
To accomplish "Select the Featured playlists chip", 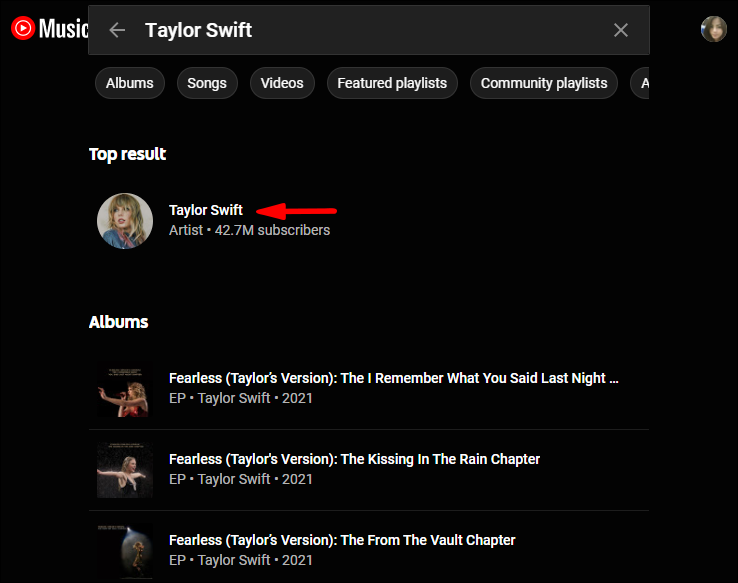I will pyautogui.click(x=392, y=83).
